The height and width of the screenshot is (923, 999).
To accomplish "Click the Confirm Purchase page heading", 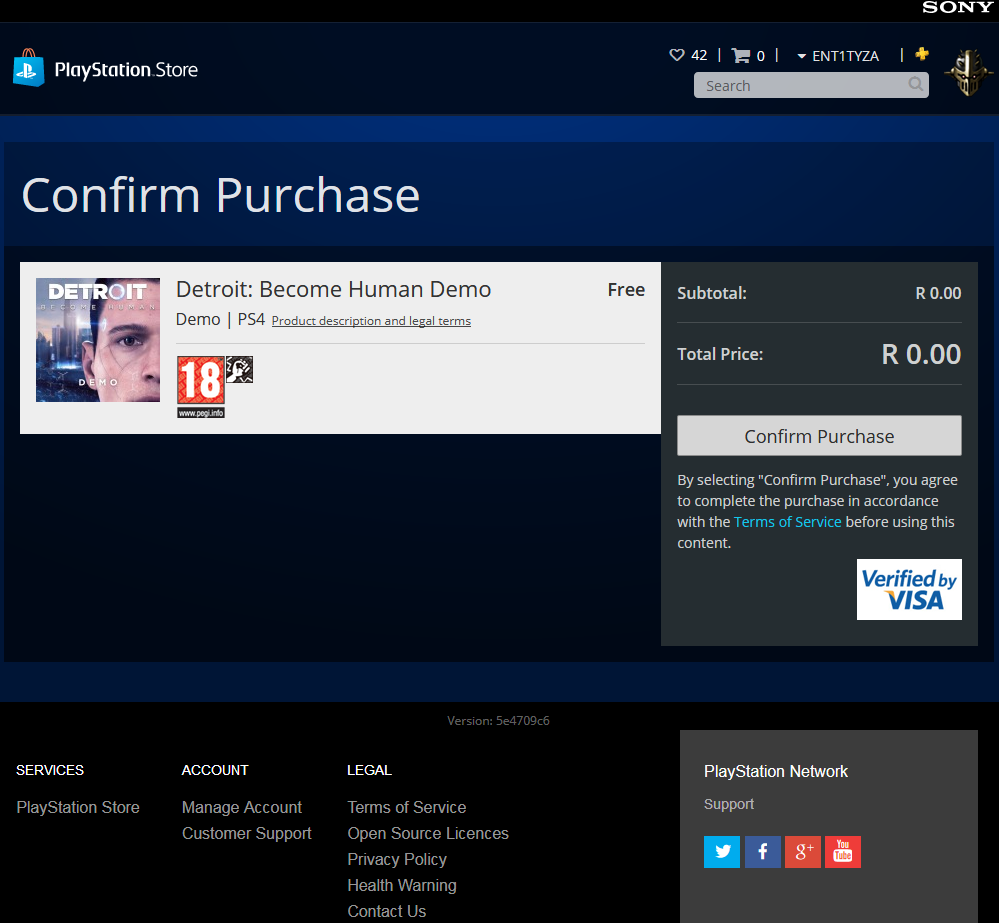I will (x=220, y=195).
